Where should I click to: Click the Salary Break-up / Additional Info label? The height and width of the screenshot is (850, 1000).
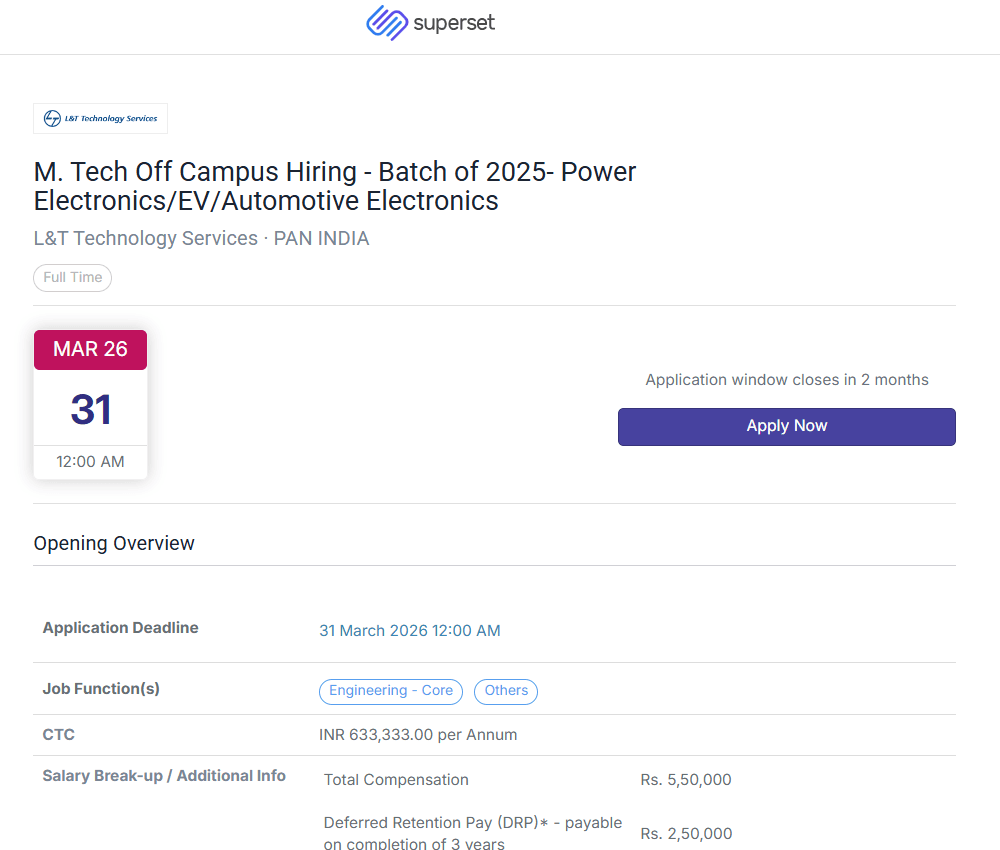point(164,776)
